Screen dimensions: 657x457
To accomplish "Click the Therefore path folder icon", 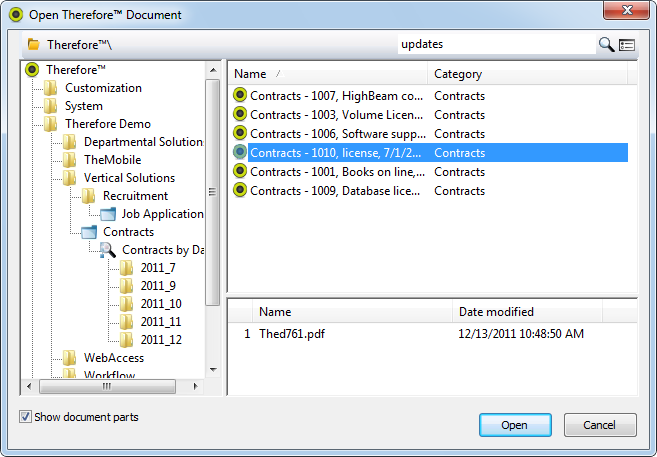I will pos(34,45).
